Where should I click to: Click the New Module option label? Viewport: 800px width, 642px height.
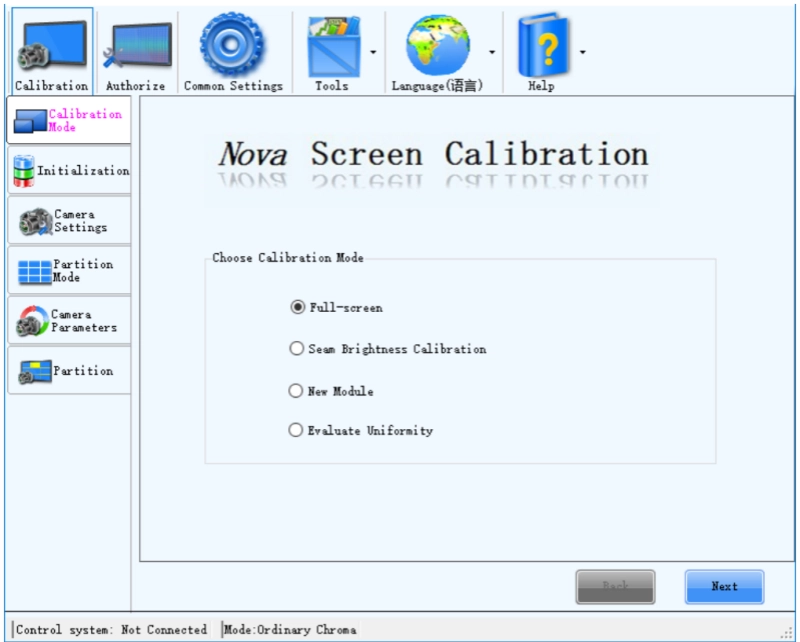(x=340, y=391)
